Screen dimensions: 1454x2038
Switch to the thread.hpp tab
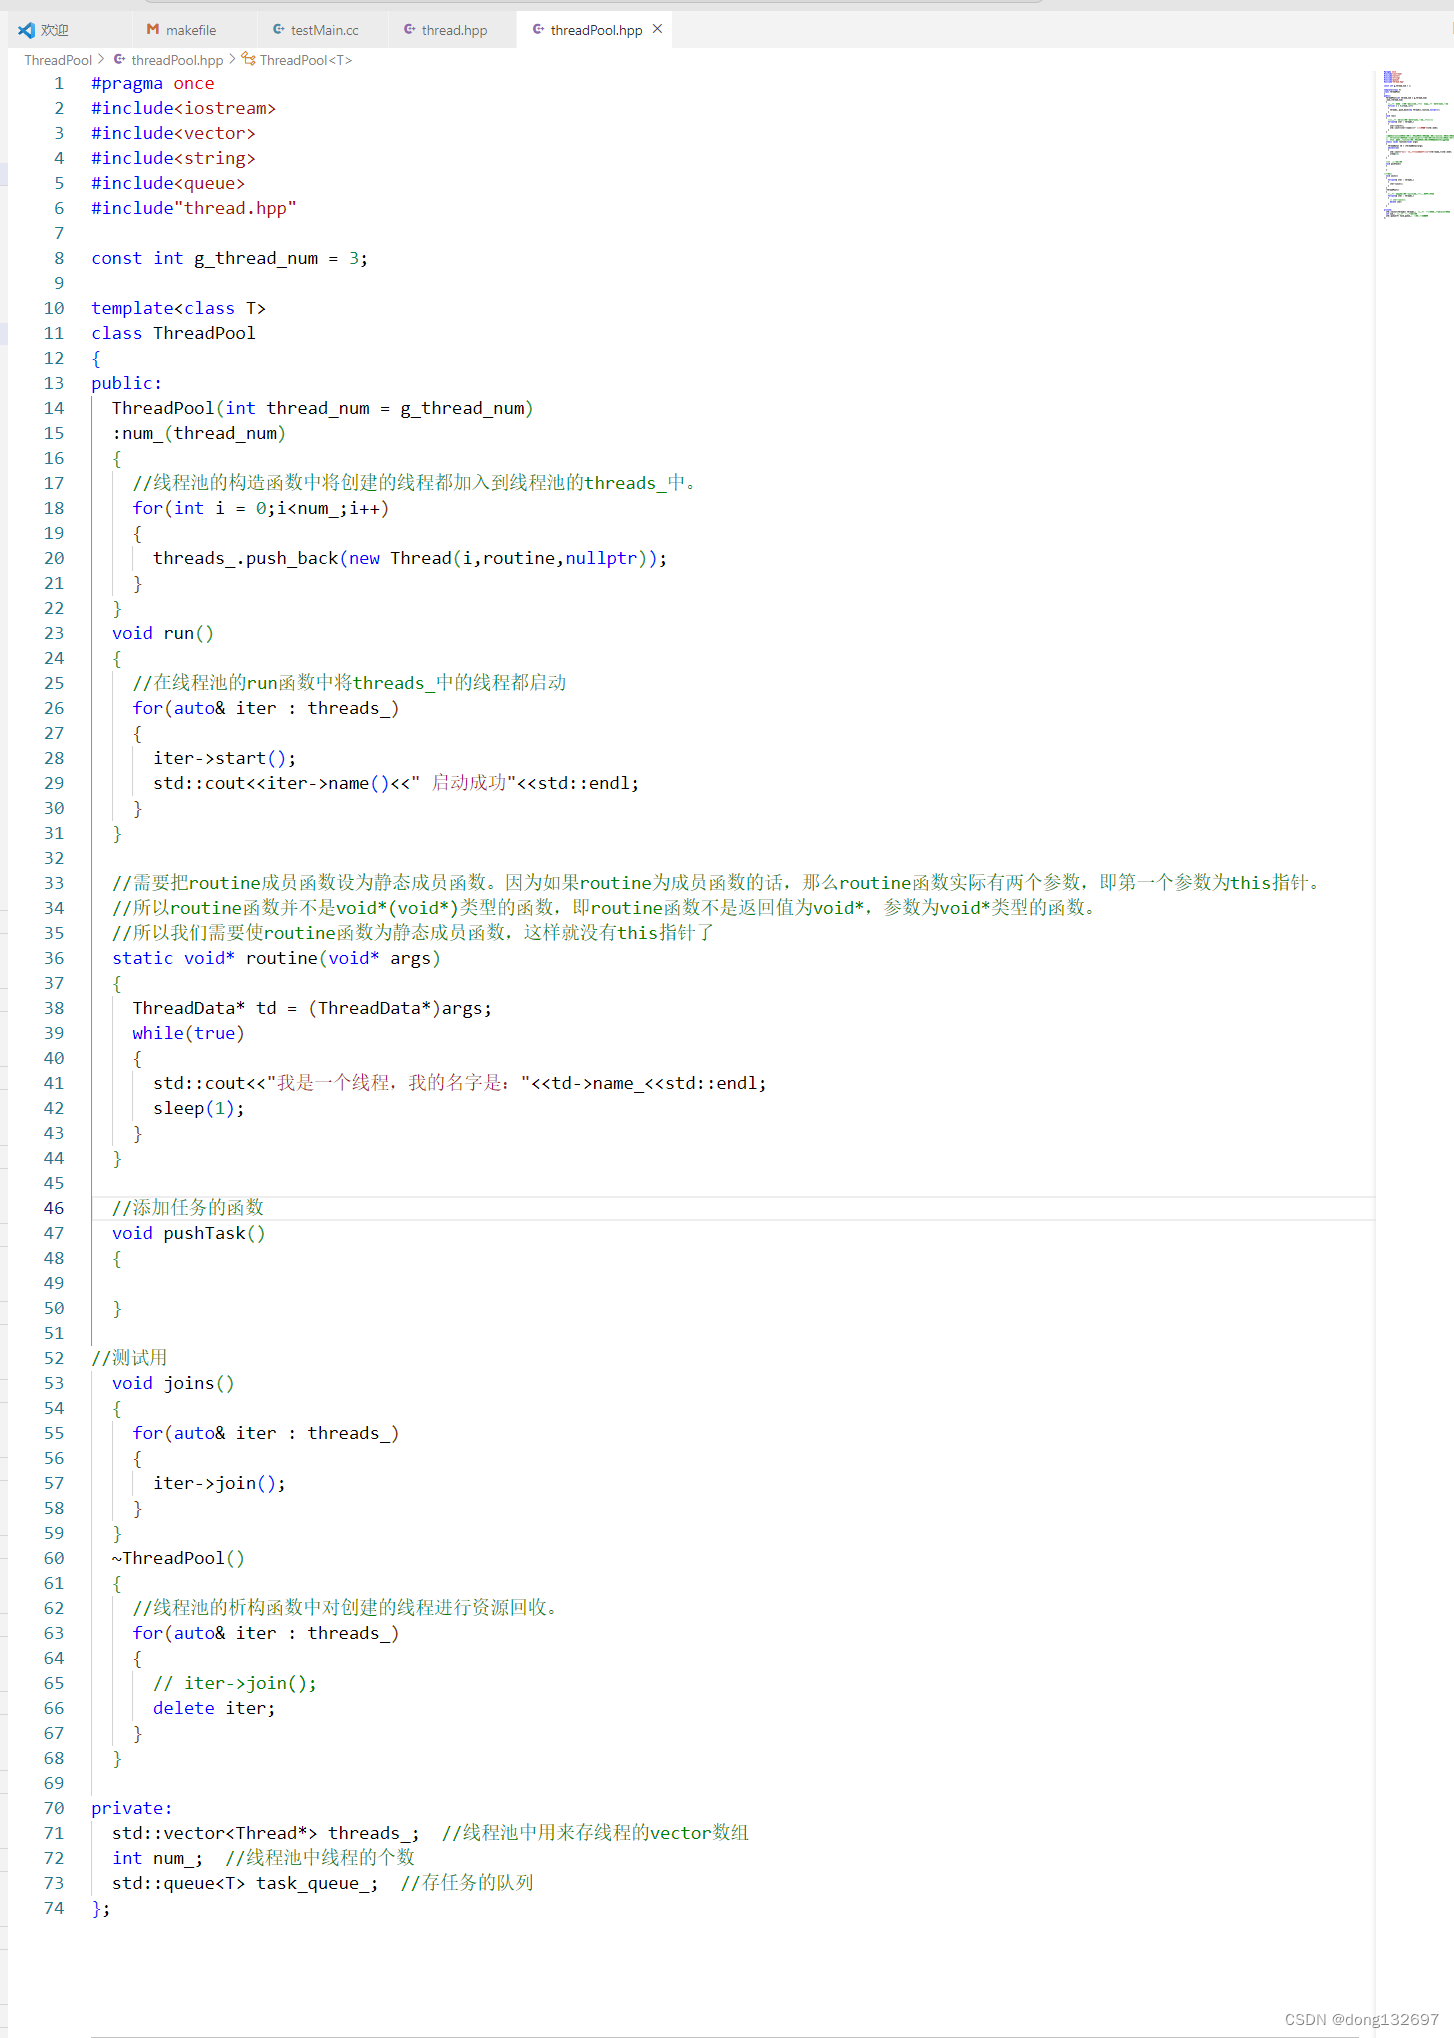[454, 30]
